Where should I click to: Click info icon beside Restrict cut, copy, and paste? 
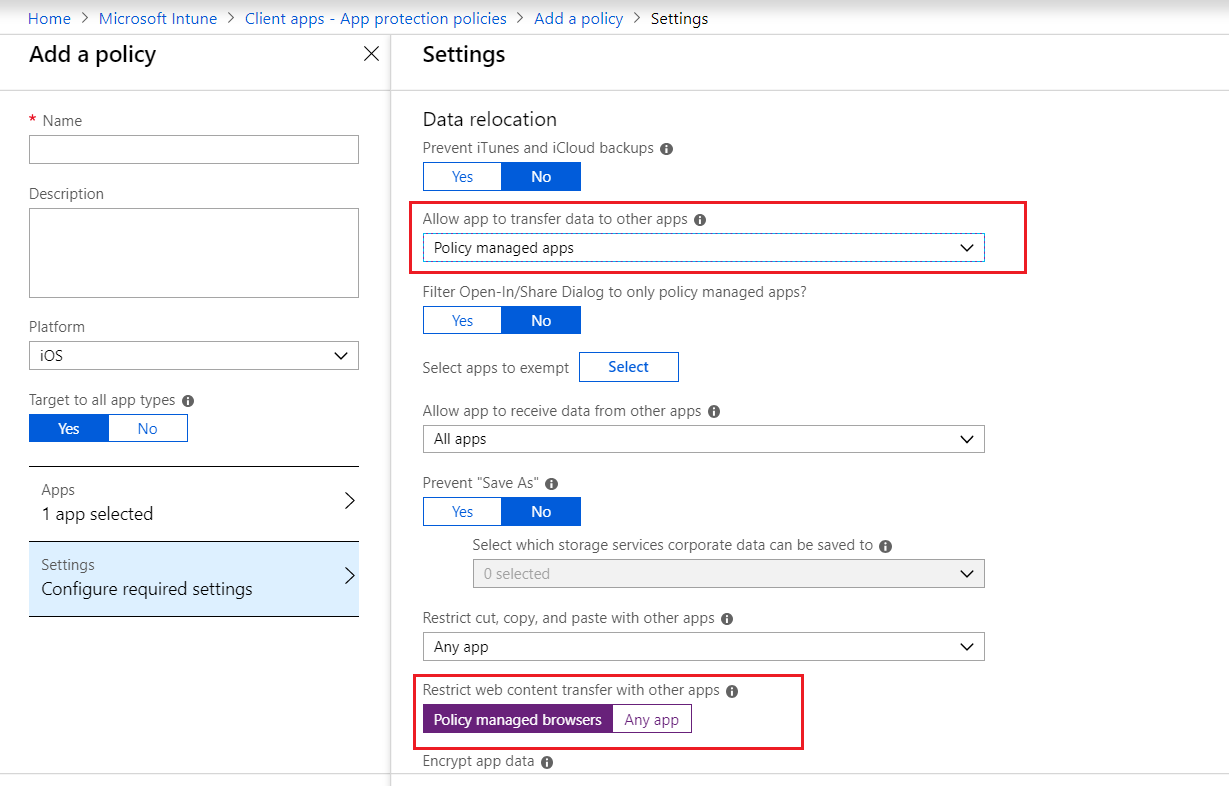tap(727, 619)
